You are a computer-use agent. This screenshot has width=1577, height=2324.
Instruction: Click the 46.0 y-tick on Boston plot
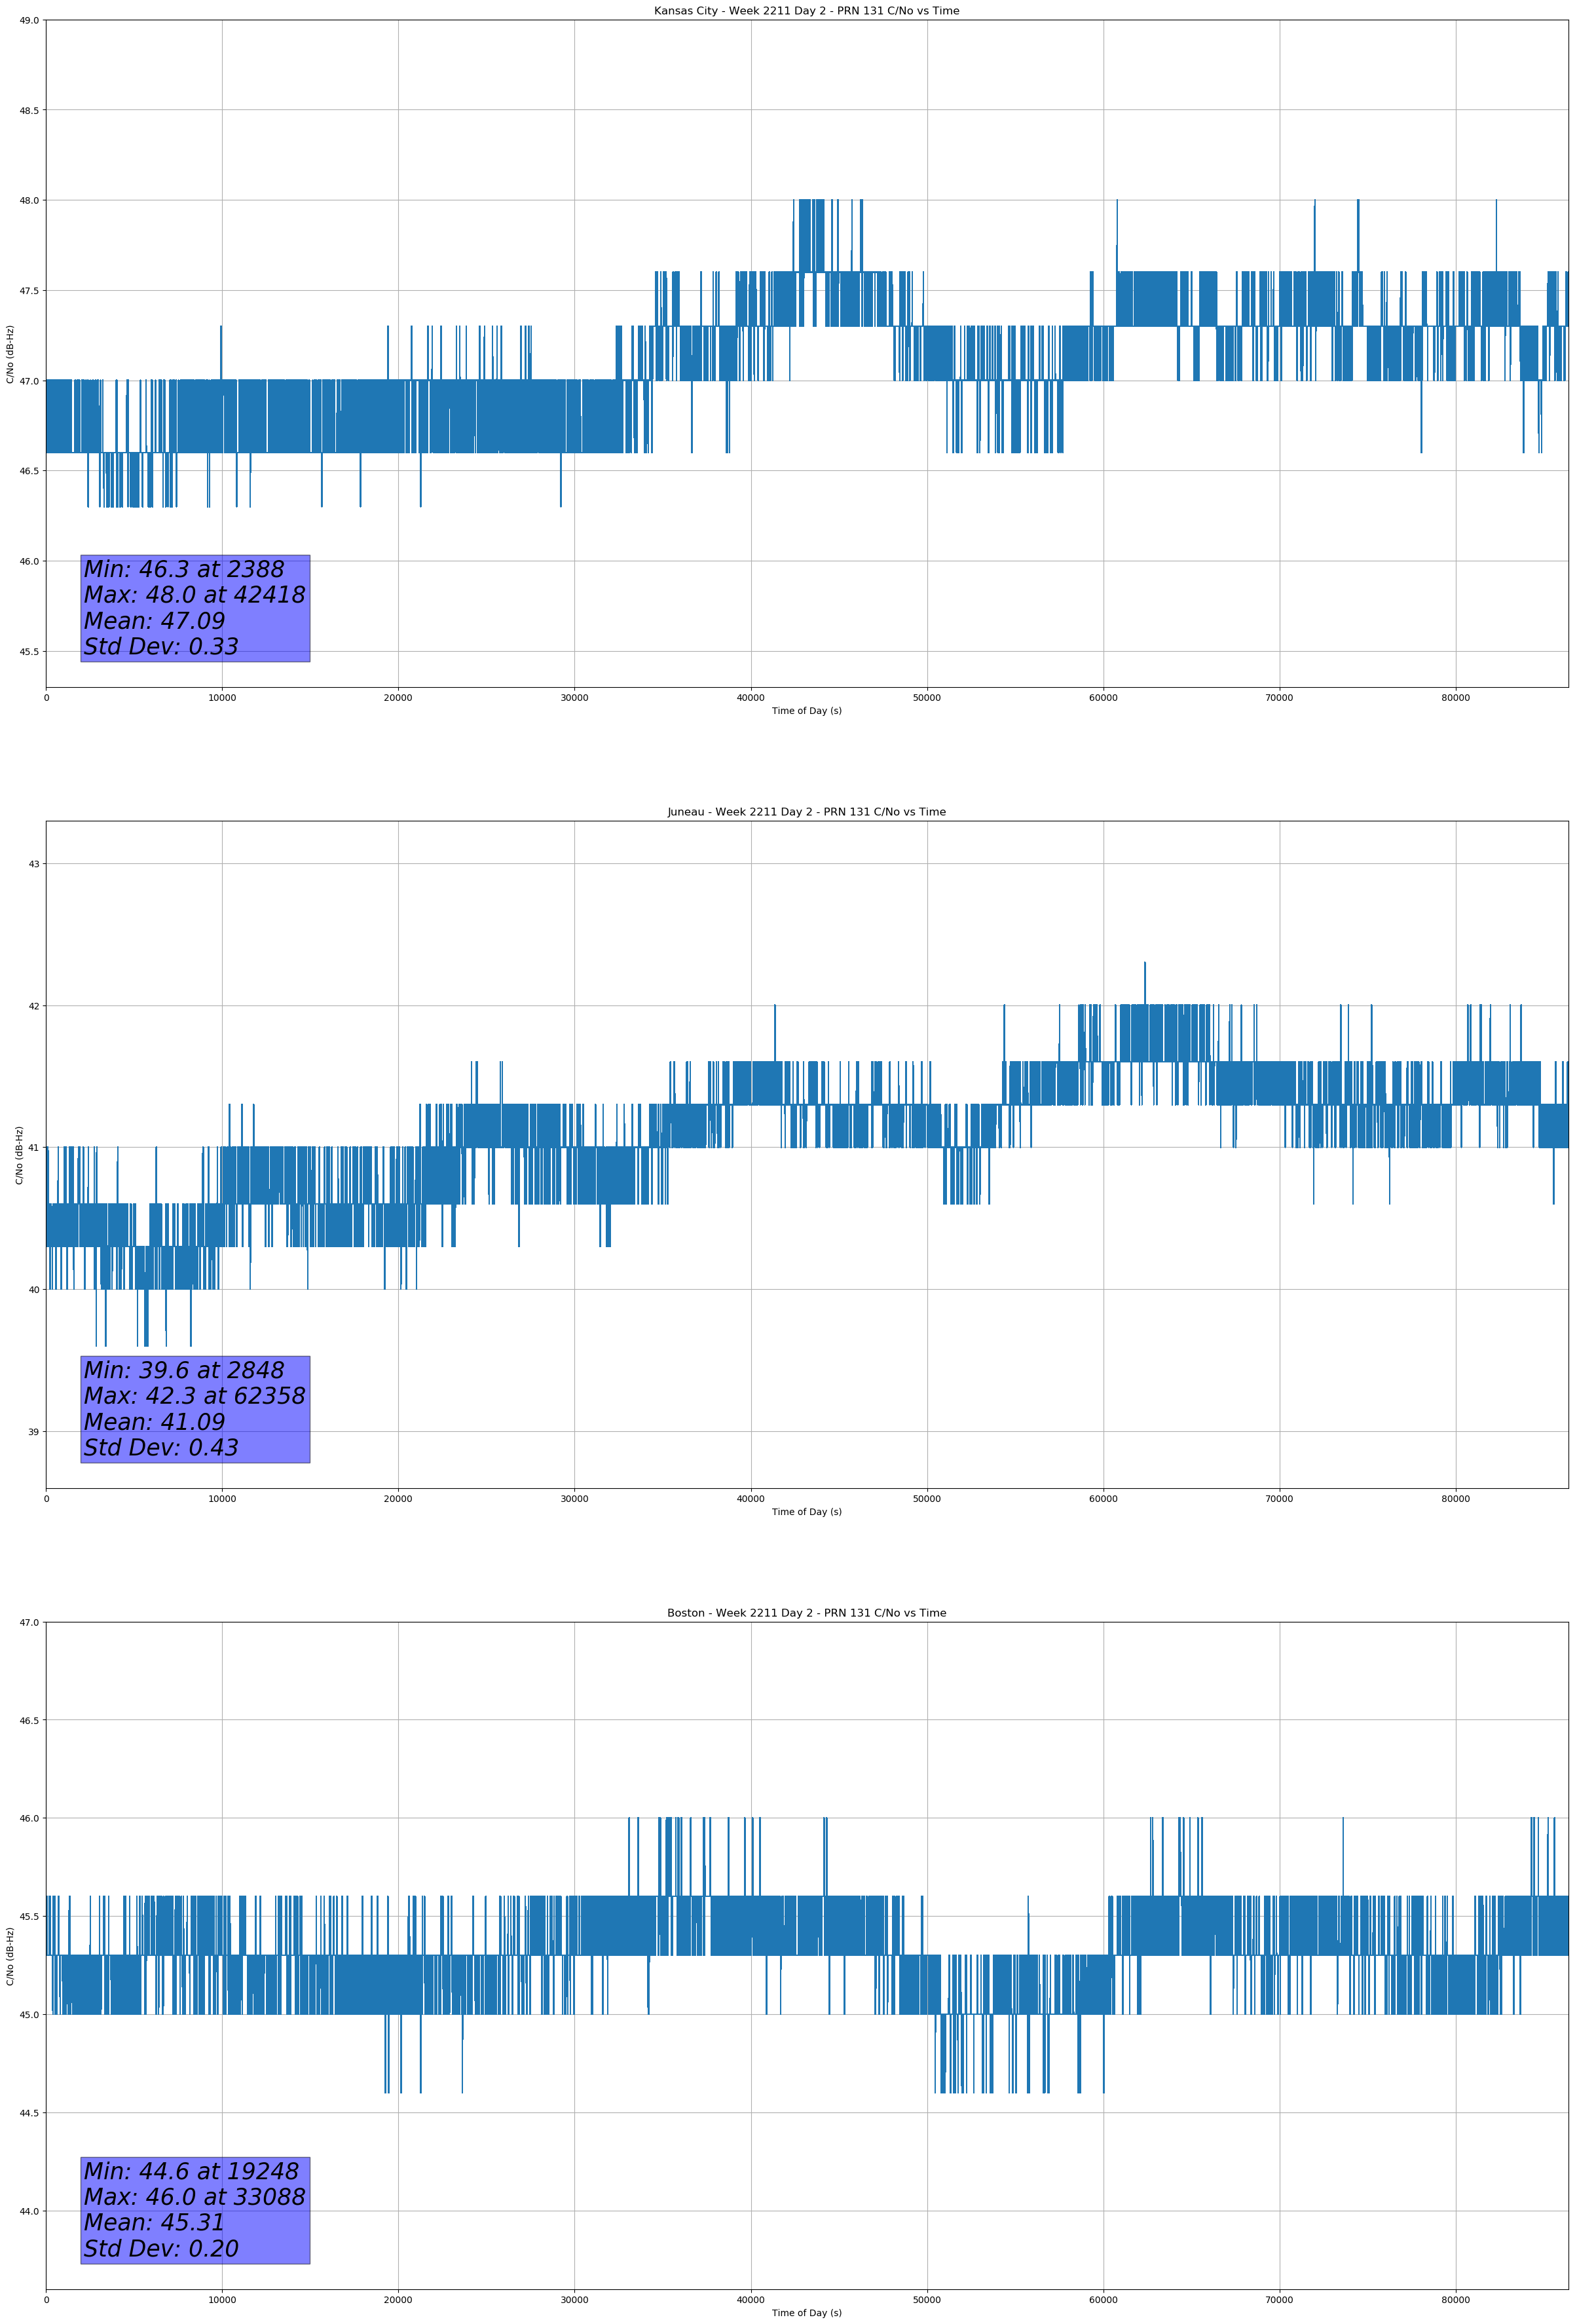point(29,1818)
